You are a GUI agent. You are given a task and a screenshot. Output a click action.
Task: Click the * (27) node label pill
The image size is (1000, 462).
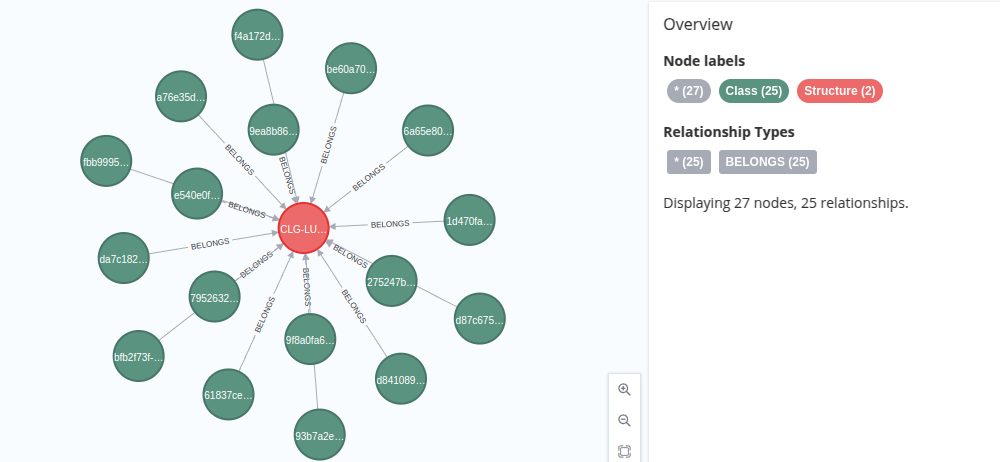click(689, 91)
